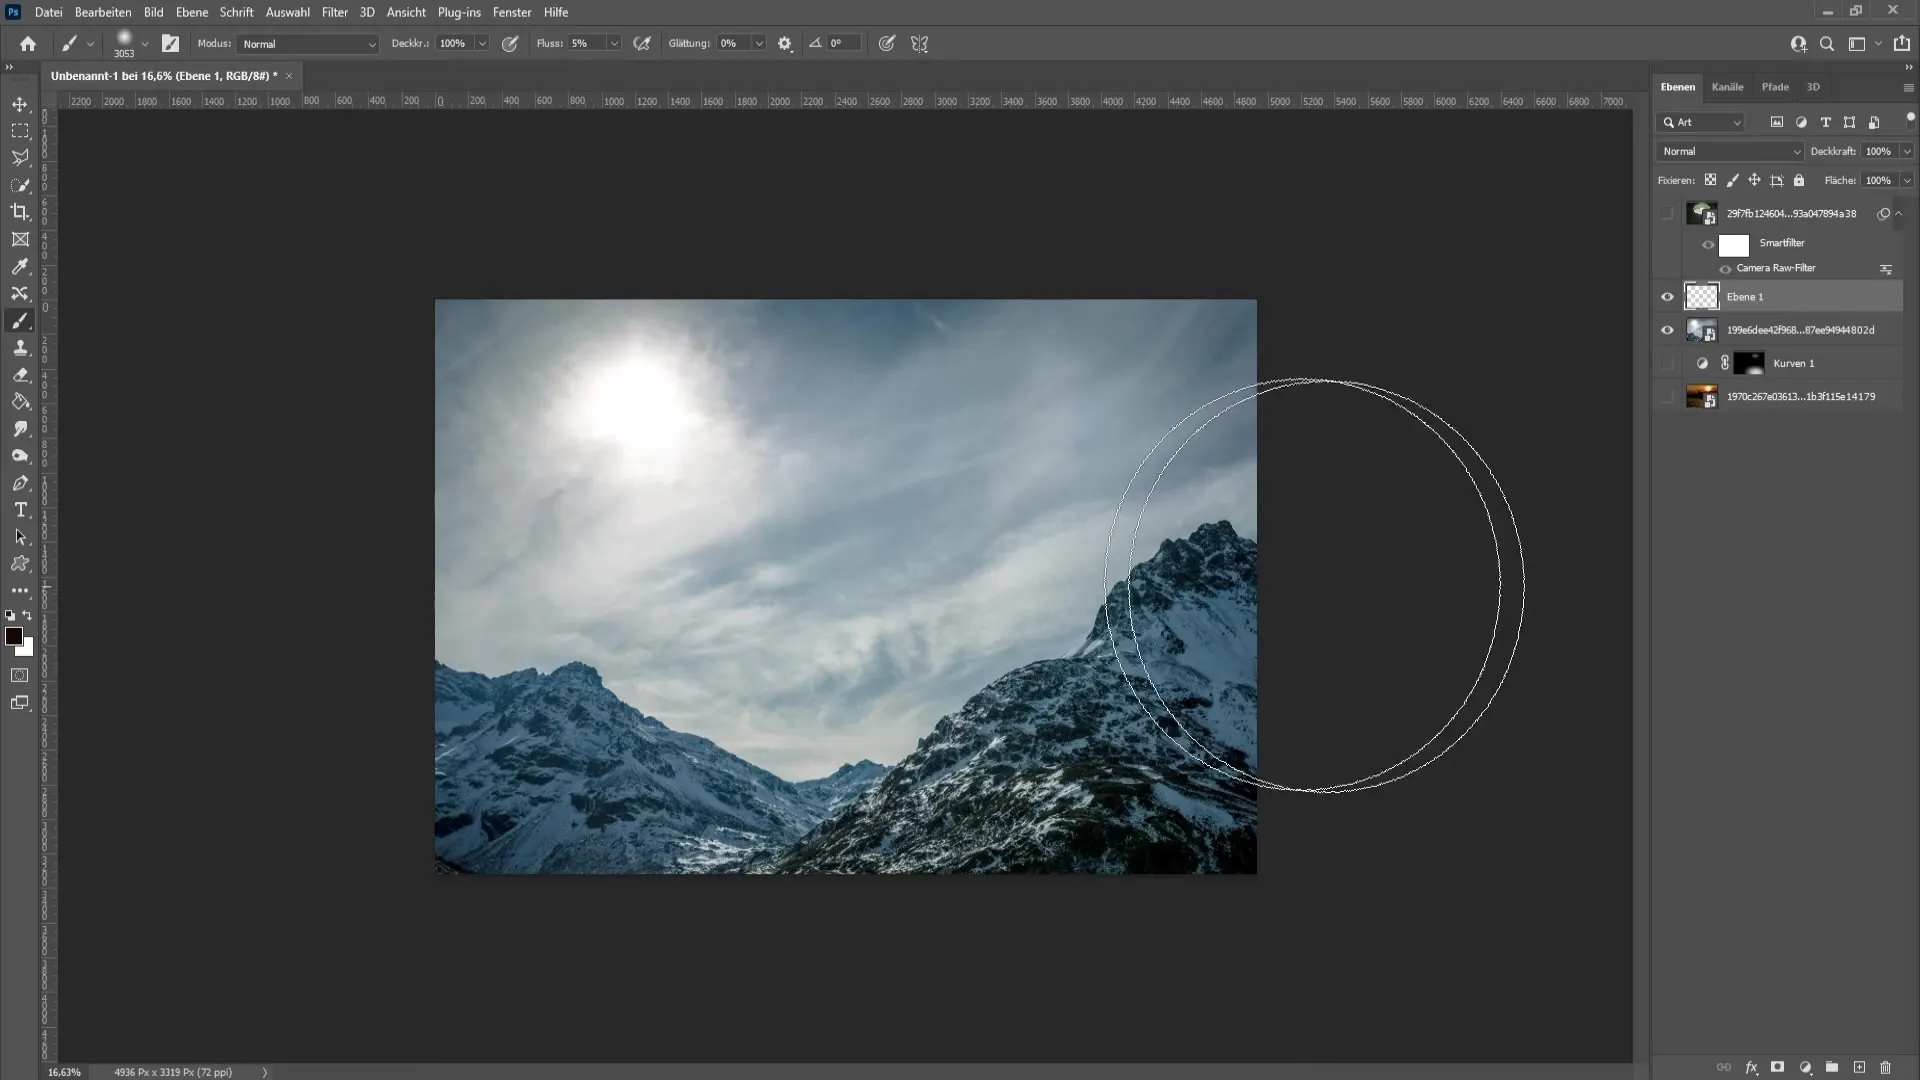Image resolution: width=1920 pixels, height=1080 pixels.
Task: Select the Clone Stamp tool
Action: click(x=20, y=347)
